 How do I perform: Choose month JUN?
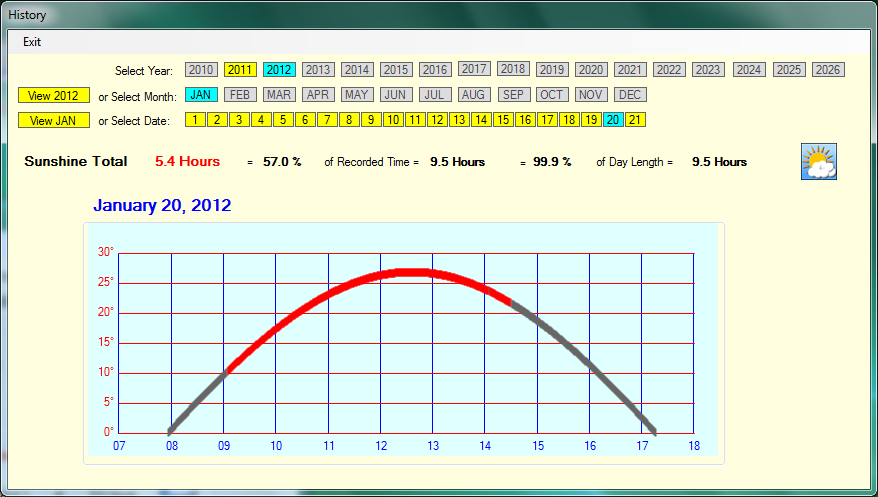(396, 95)
